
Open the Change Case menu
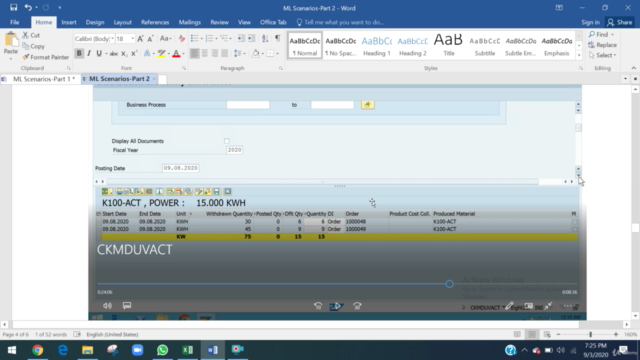tap(165, 39)
